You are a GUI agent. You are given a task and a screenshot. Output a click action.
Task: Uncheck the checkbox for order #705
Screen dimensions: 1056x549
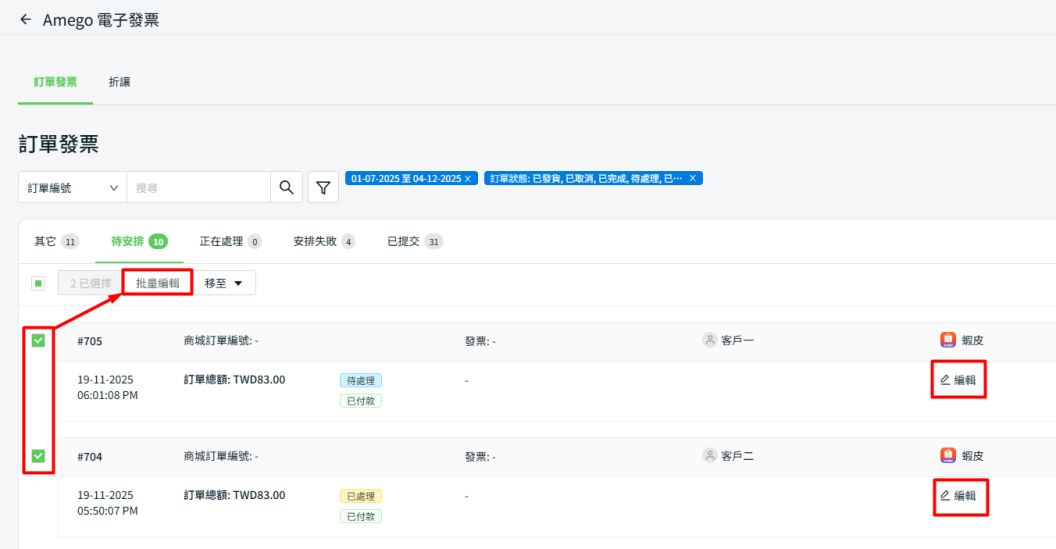point(38,341)
